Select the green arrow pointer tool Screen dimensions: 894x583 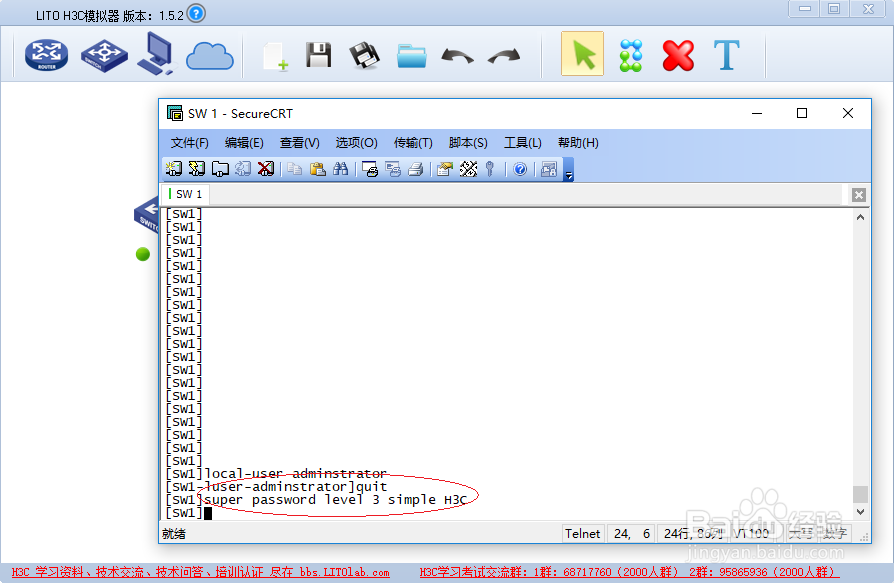click(582, 54)
